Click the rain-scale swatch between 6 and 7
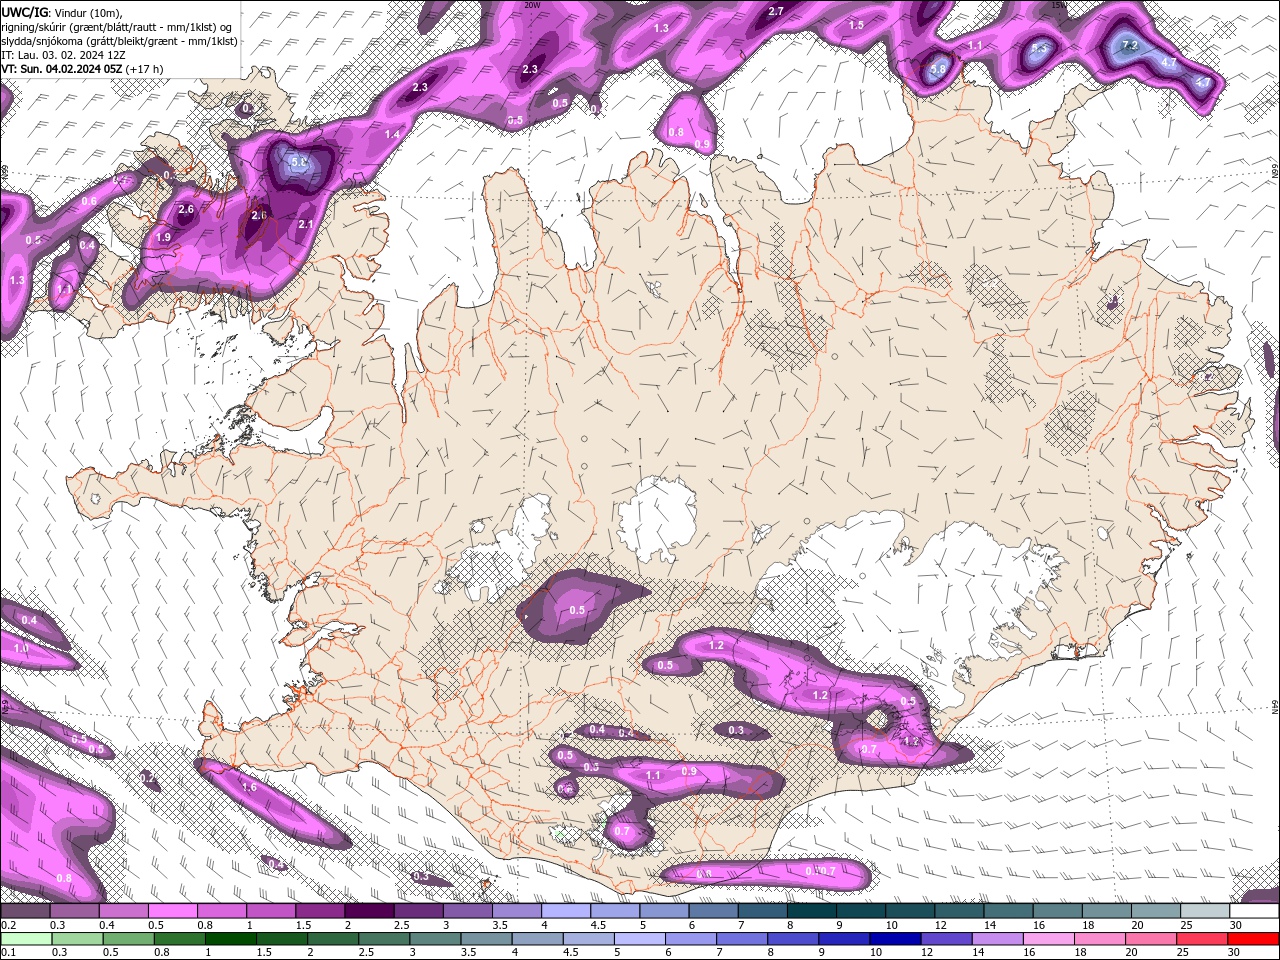1280x960 pixels. pyautogui.click(x=690, y=938)
